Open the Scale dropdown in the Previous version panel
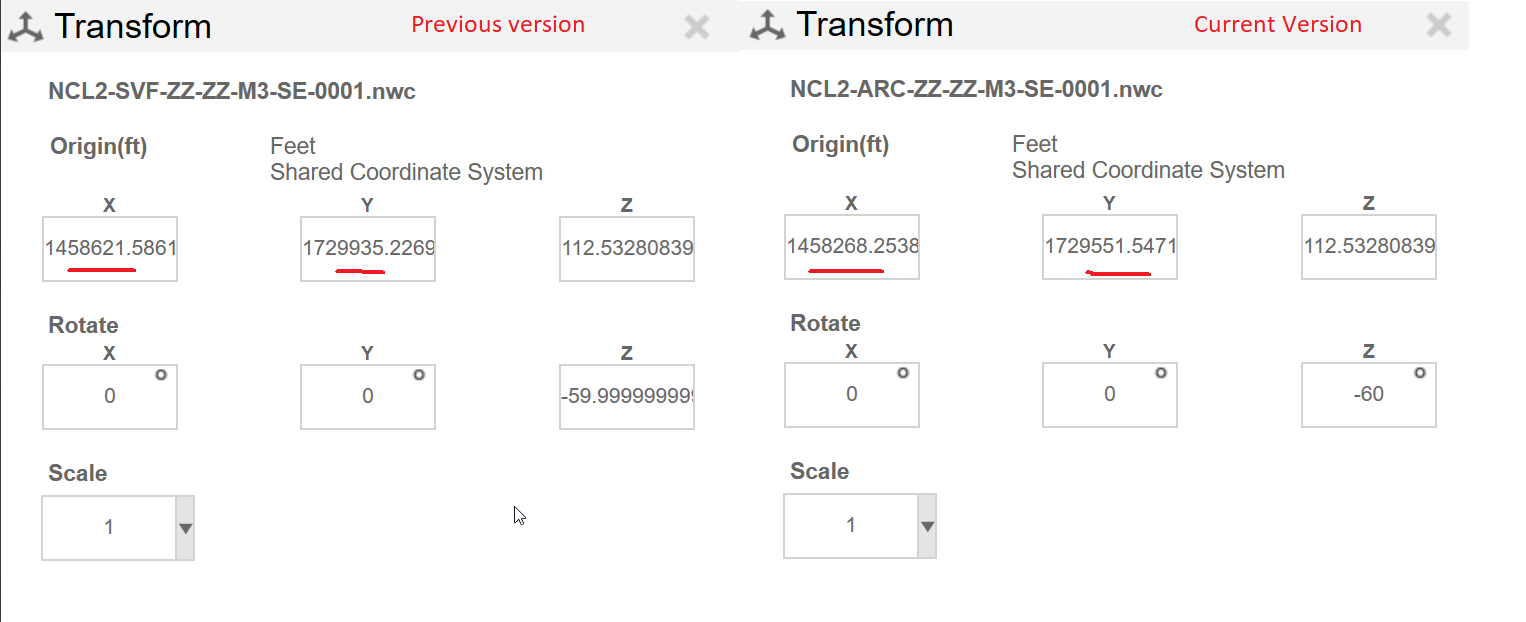The width and height of the screenshot is (1526, 622). [184, 527]
